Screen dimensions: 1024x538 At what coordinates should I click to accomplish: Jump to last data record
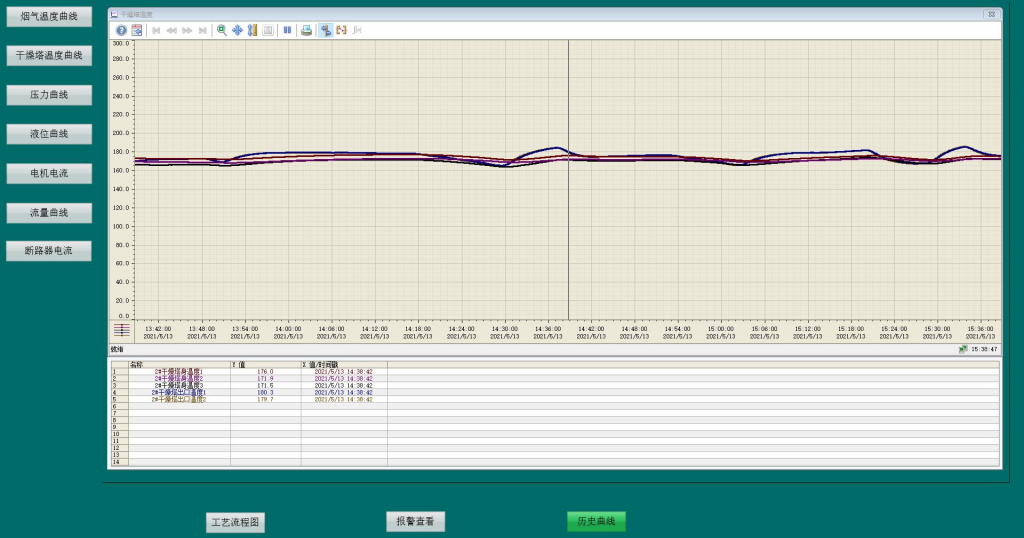pyautogui.click(x=203, y=30)
